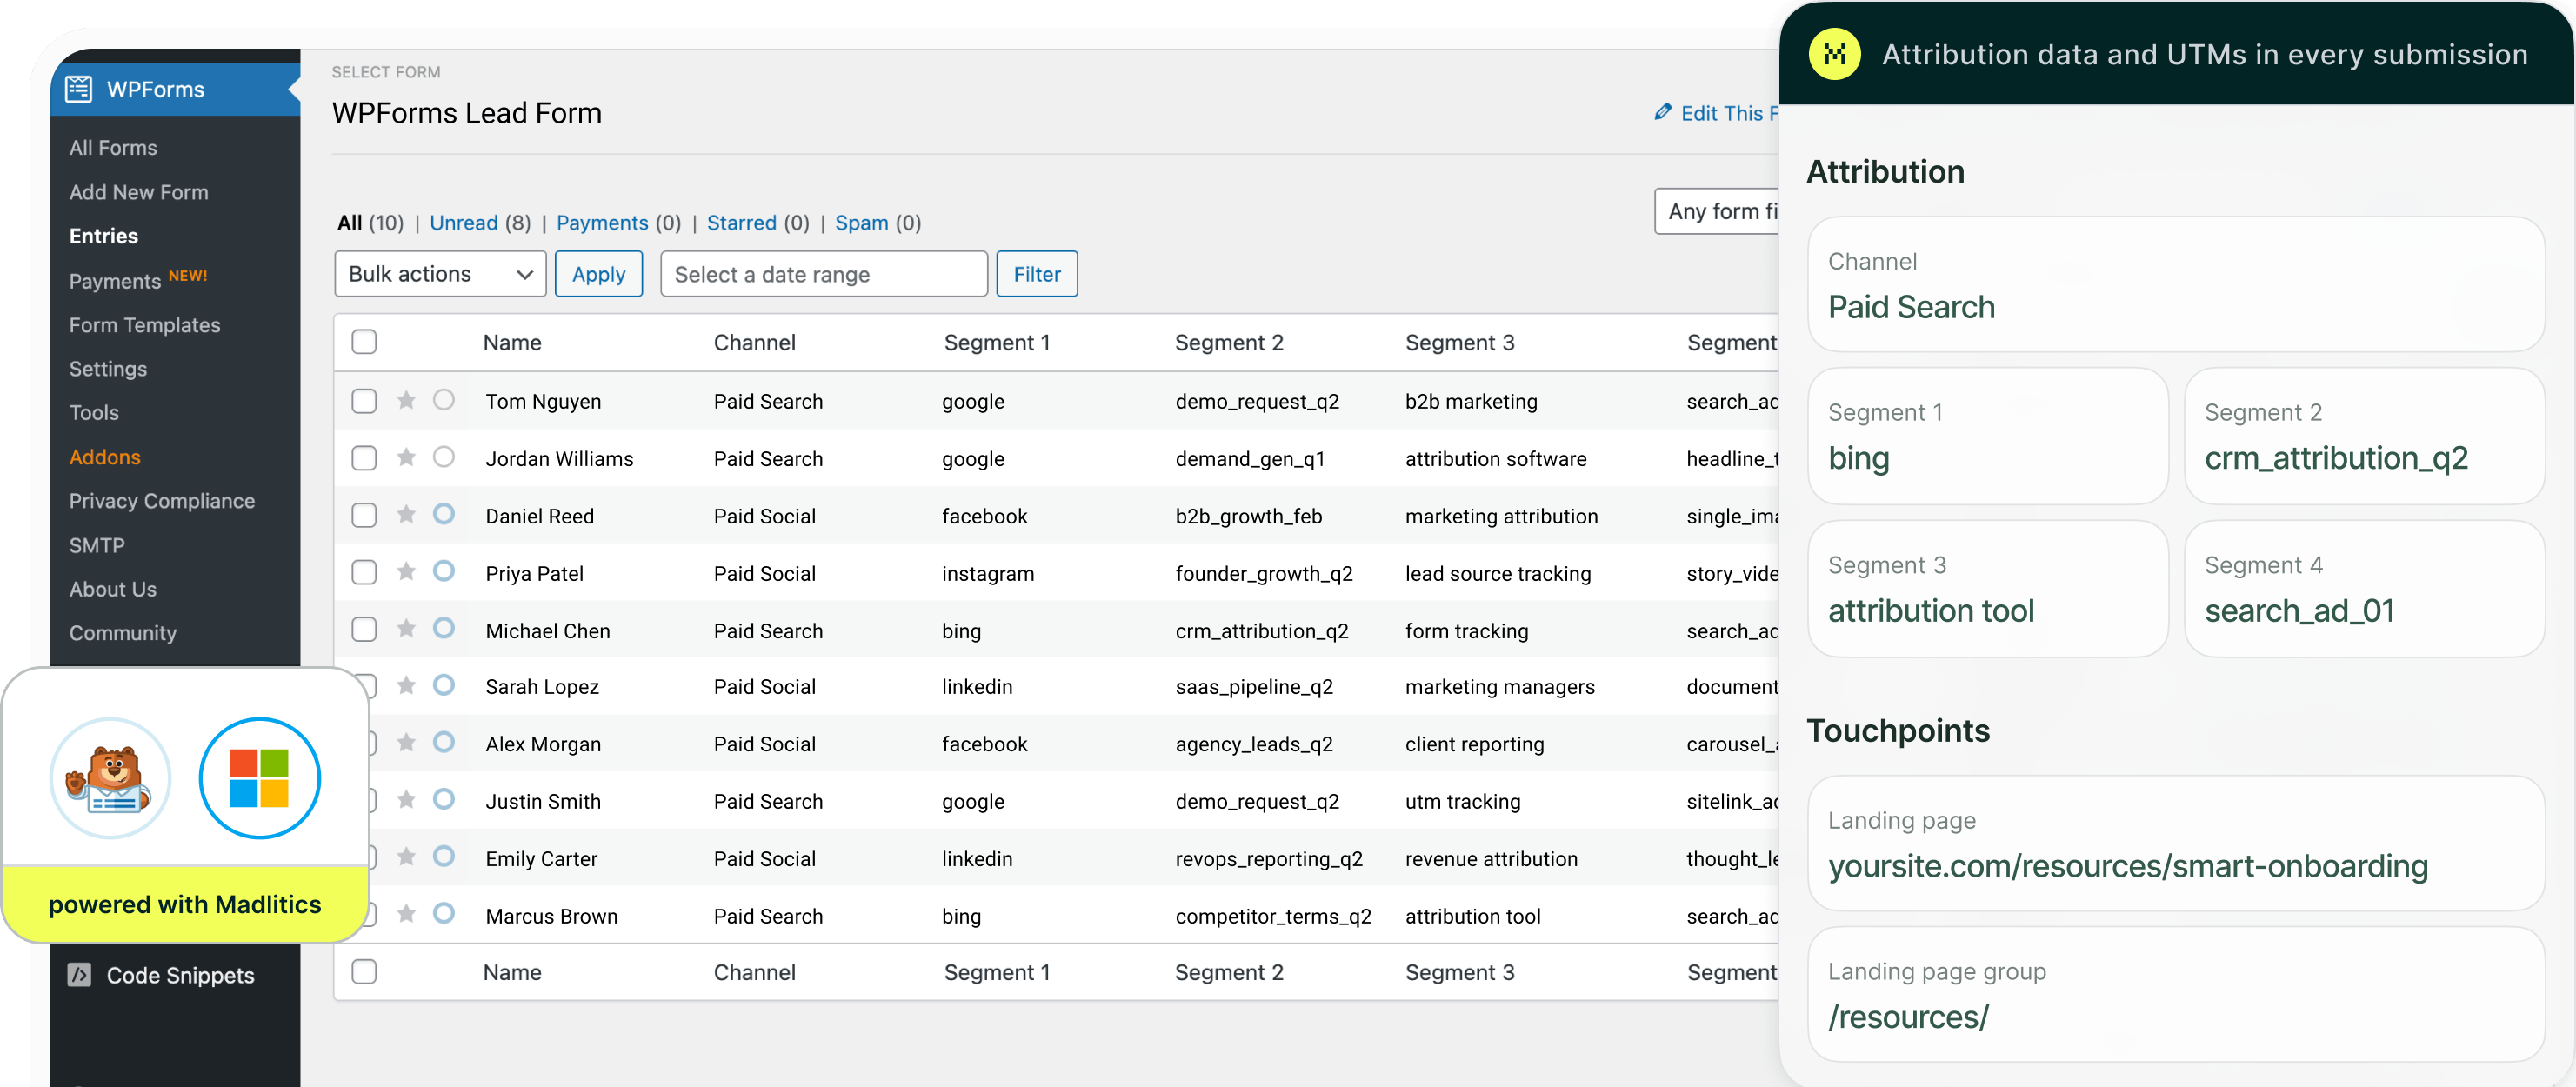This screenshot has width=2576, height=1087.
Task: Click the Microsoft logo icon
Action: (259, 777)
